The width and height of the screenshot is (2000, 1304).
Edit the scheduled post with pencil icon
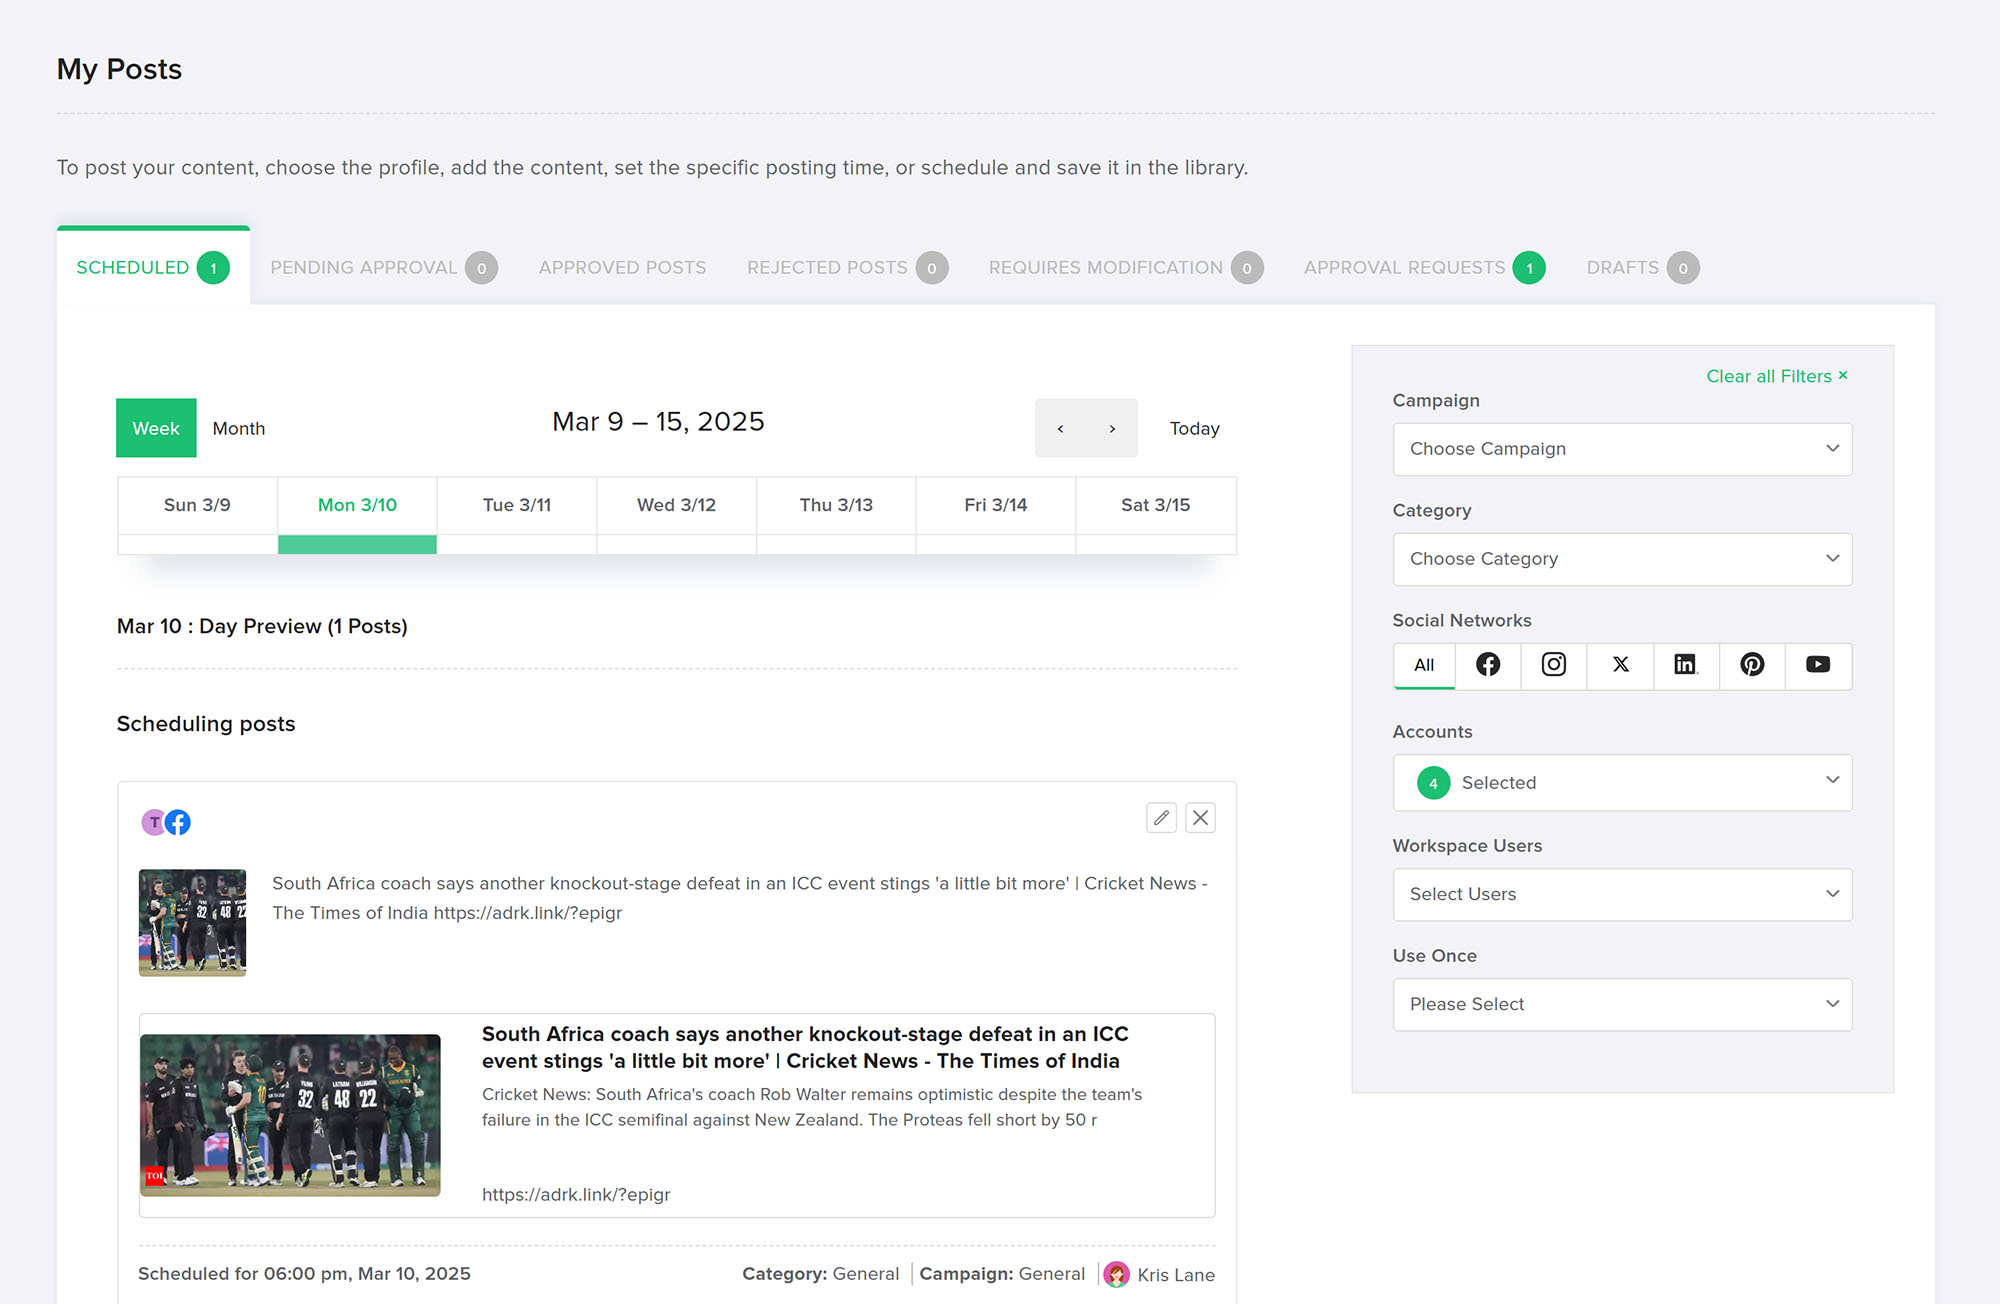[x=1161, y=818]
